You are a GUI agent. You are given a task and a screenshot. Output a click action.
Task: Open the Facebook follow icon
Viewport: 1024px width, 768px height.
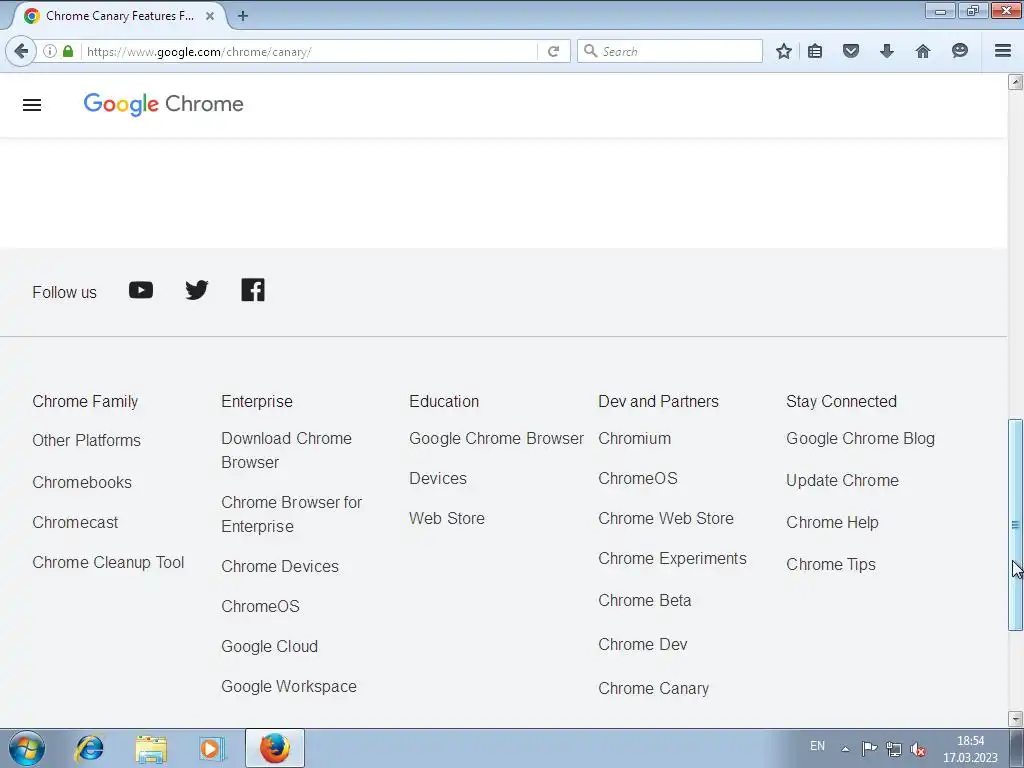point(253,290)
